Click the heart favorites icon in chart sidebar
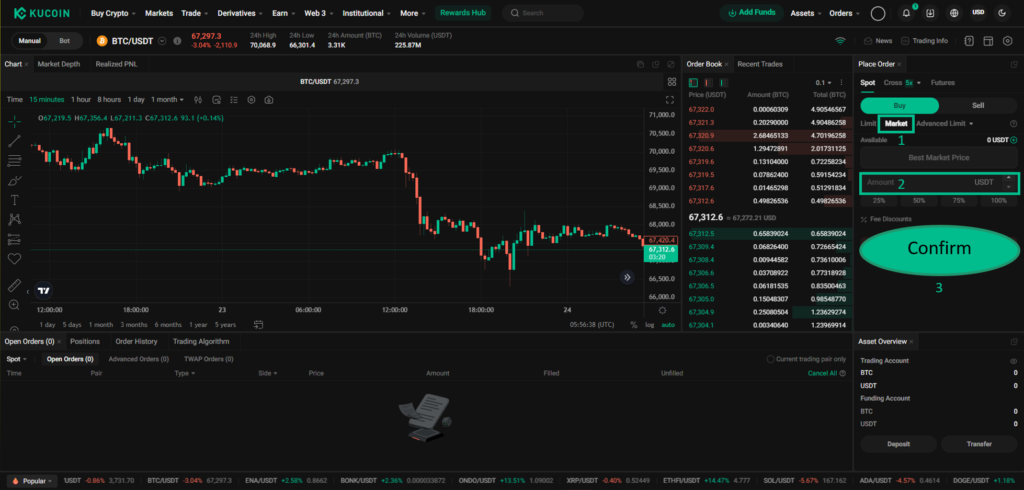Viewport: 1024px width, 490px height. [14, 259]
